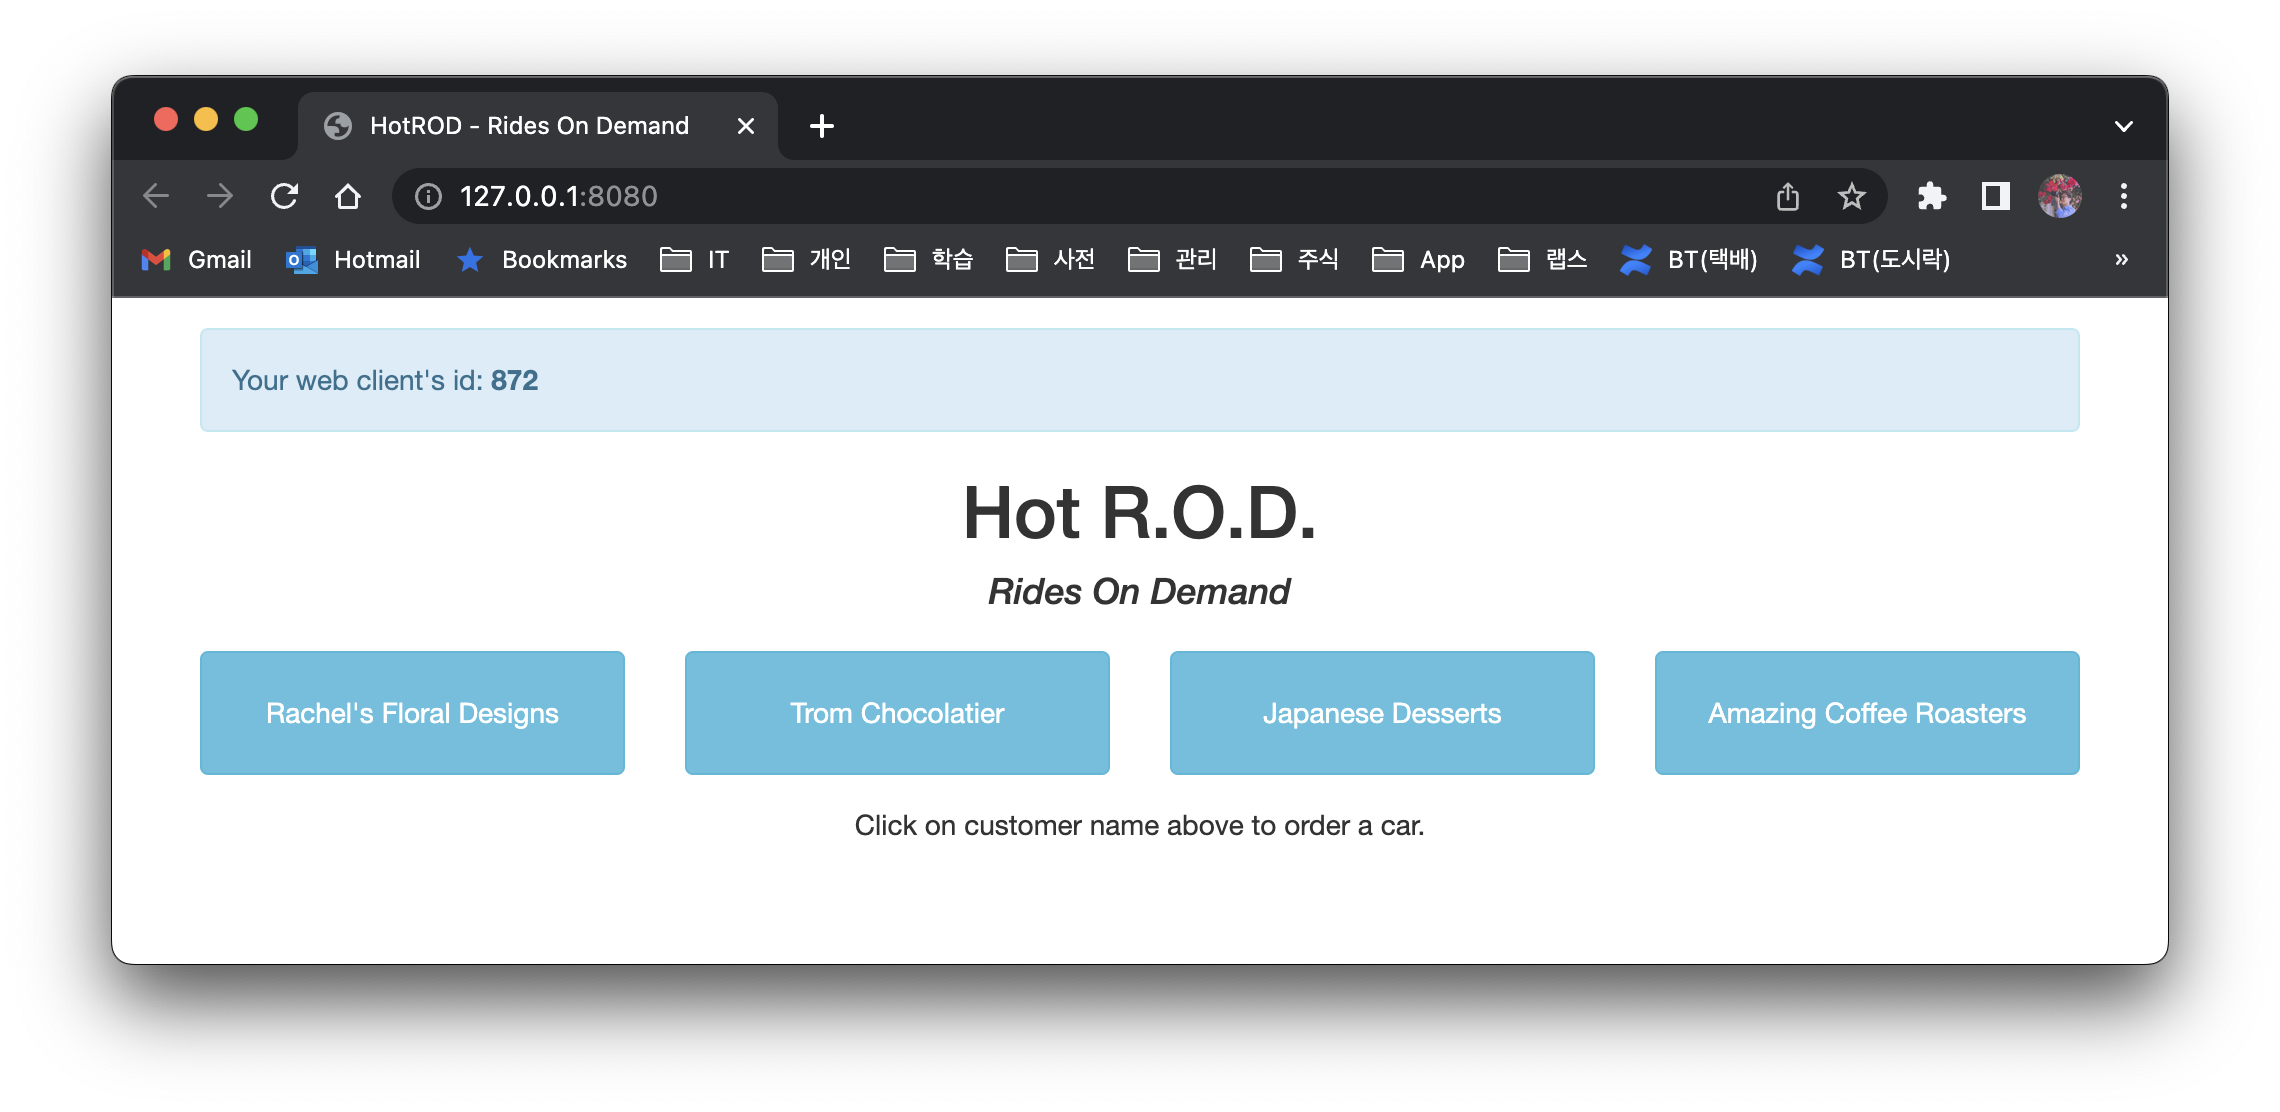Click the browser back navigation arrow
The height and width of the screenshot is (1112, 2280).
click(156, 196)
